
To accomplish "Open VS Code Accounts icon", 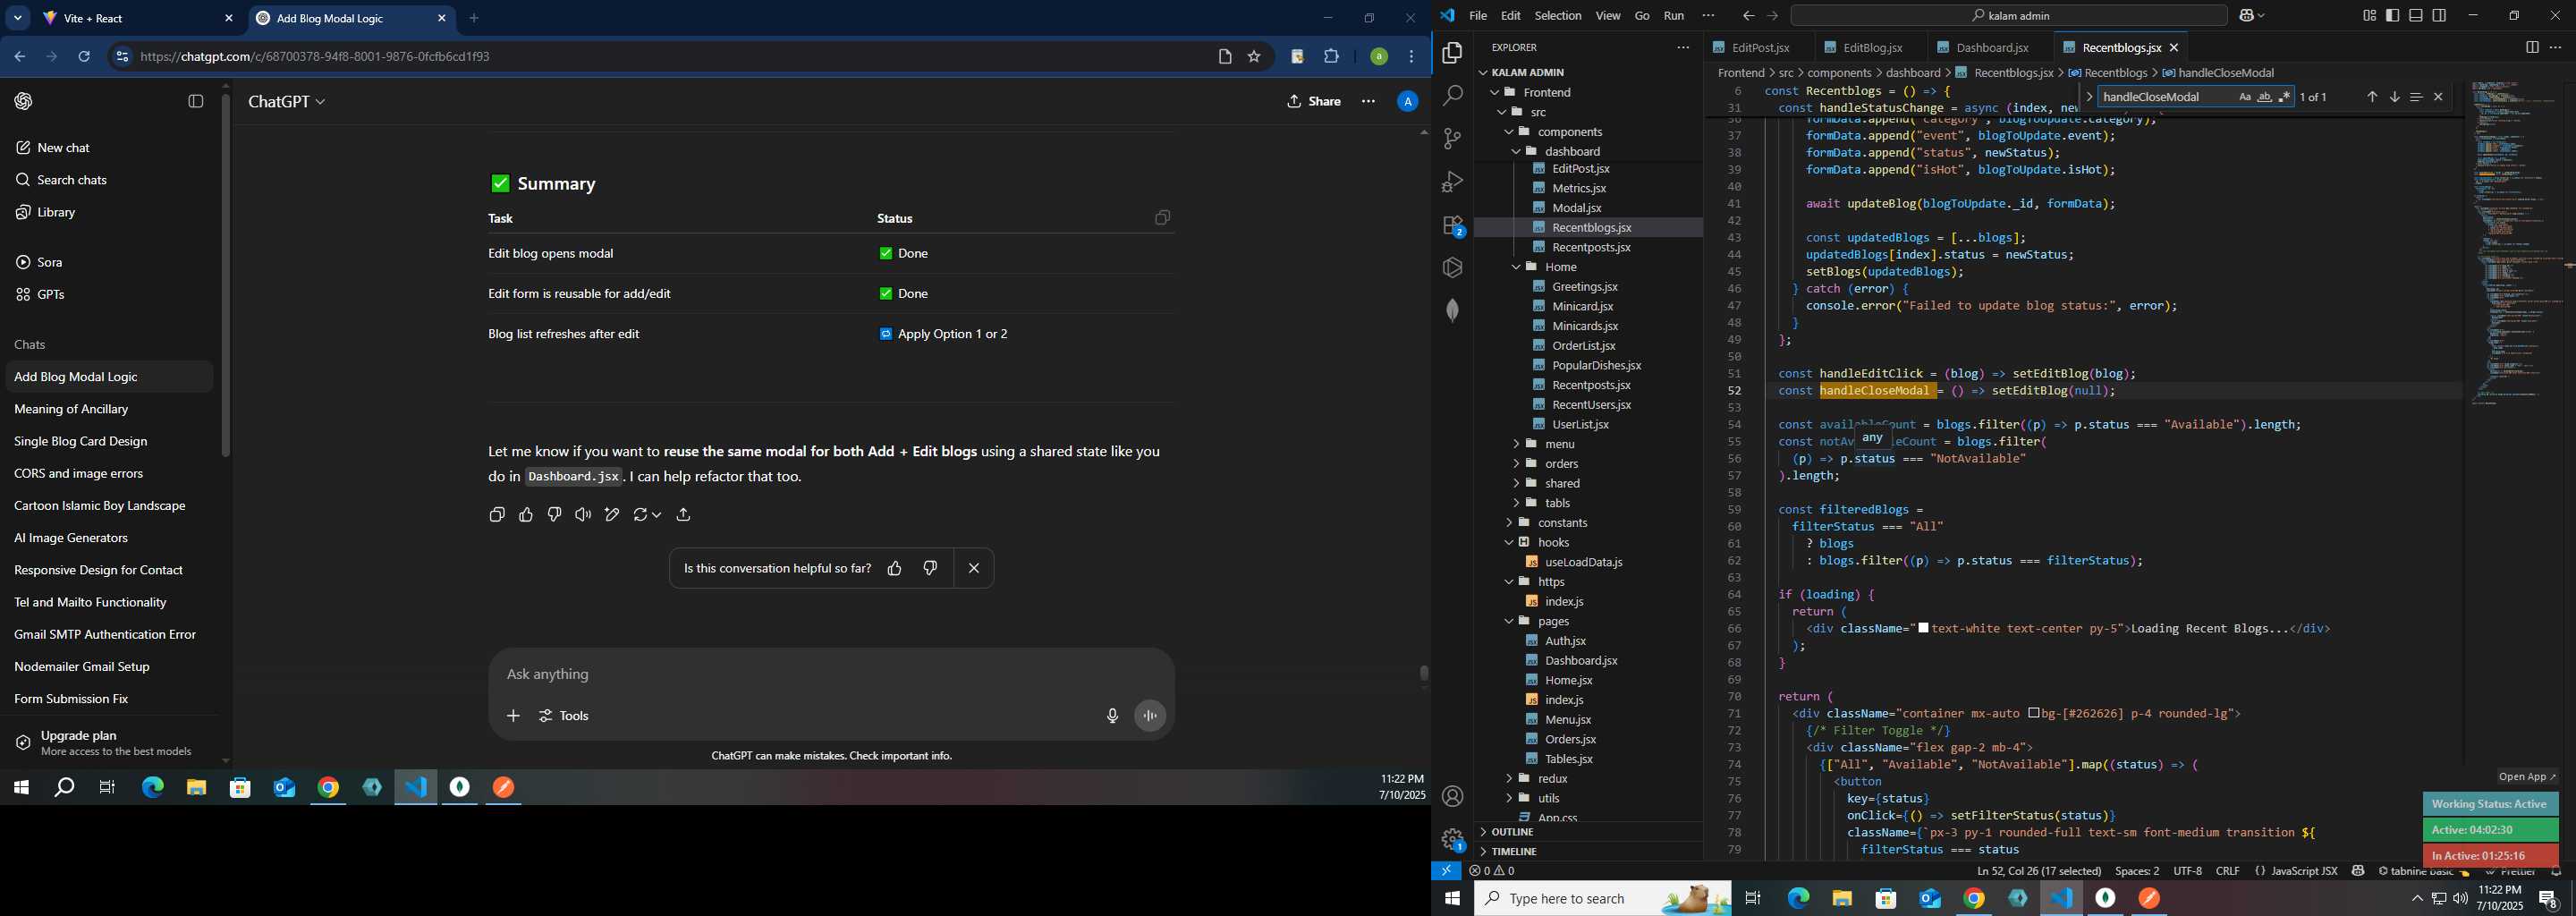I will click(x=1452, y=796).
